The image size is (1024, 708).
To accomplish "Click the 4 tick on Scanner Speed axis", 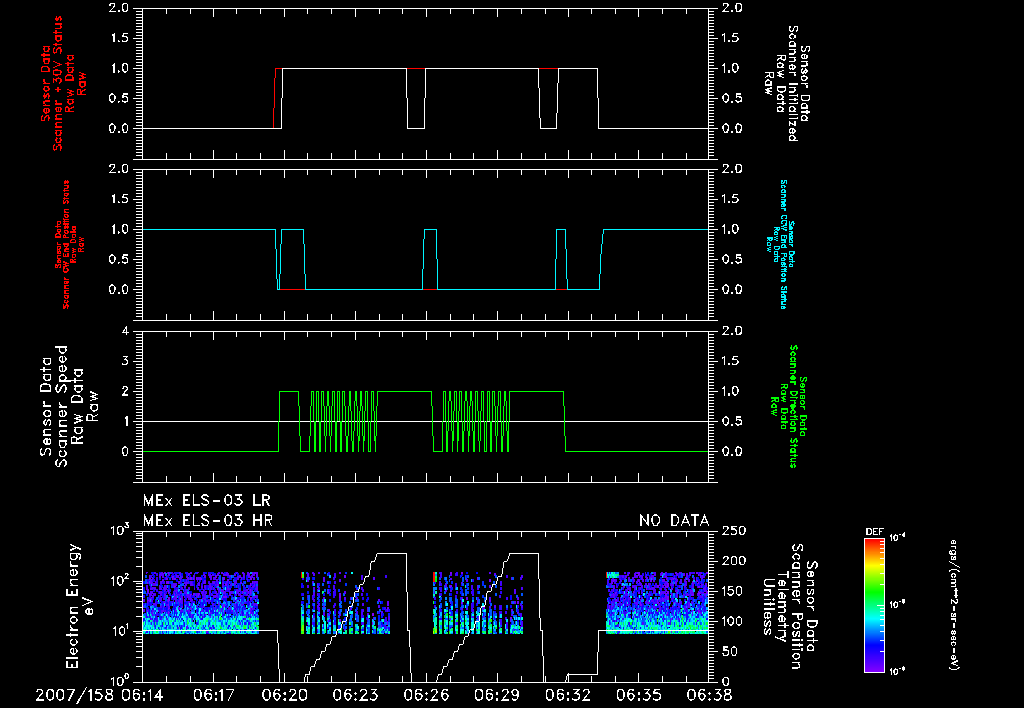I will (125, 331).
